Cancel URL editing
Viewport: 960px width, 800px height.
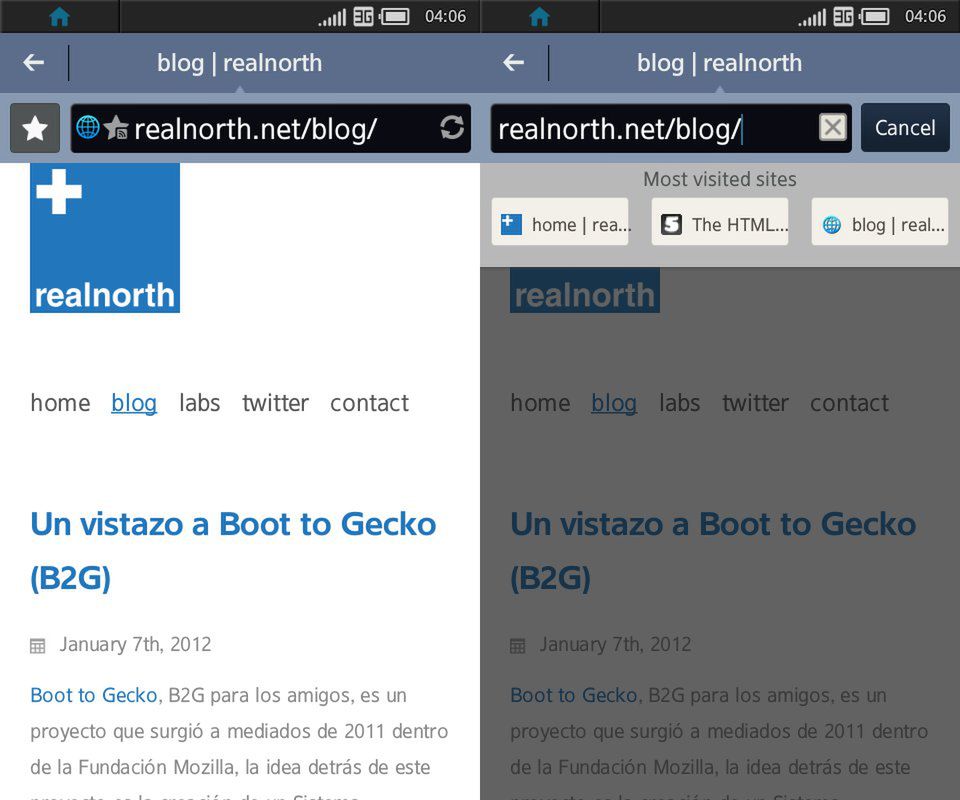905,128
